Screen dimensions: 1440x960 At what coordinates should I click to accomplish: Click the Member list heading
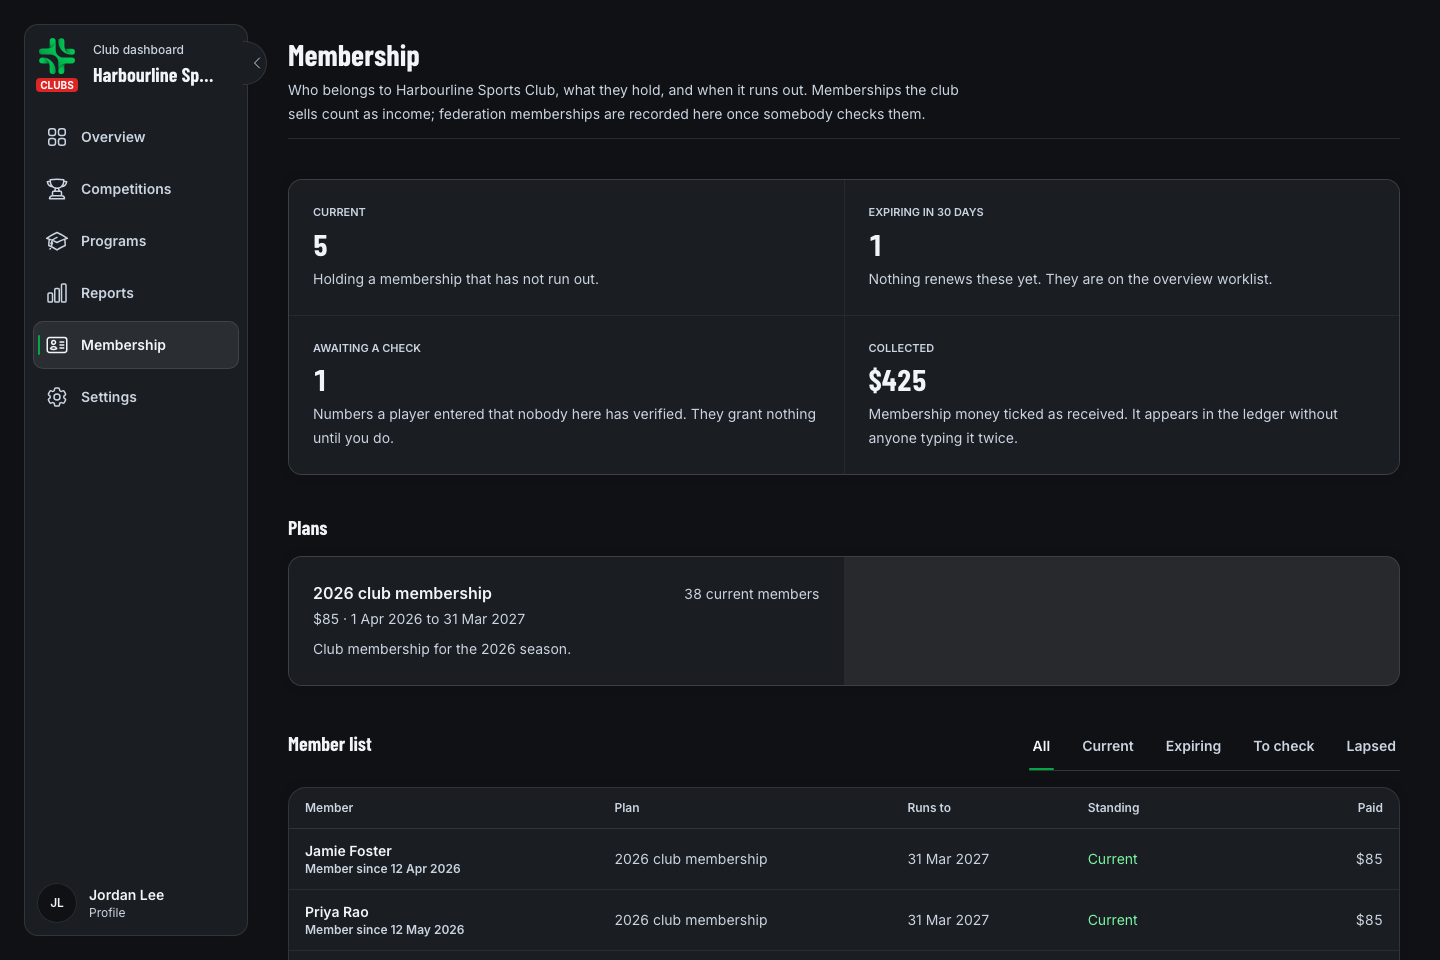click(330, 744)
